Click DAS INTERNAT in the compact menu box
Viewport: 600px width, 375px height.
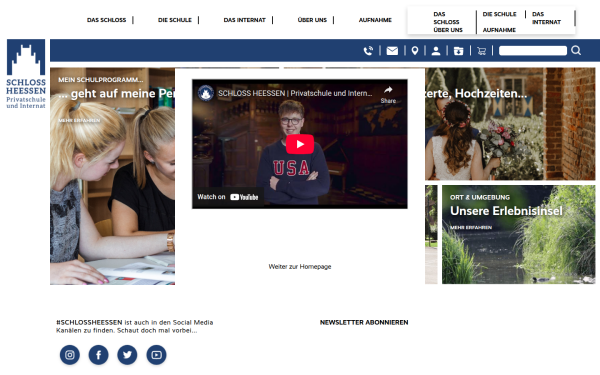[x=546, y=18]
